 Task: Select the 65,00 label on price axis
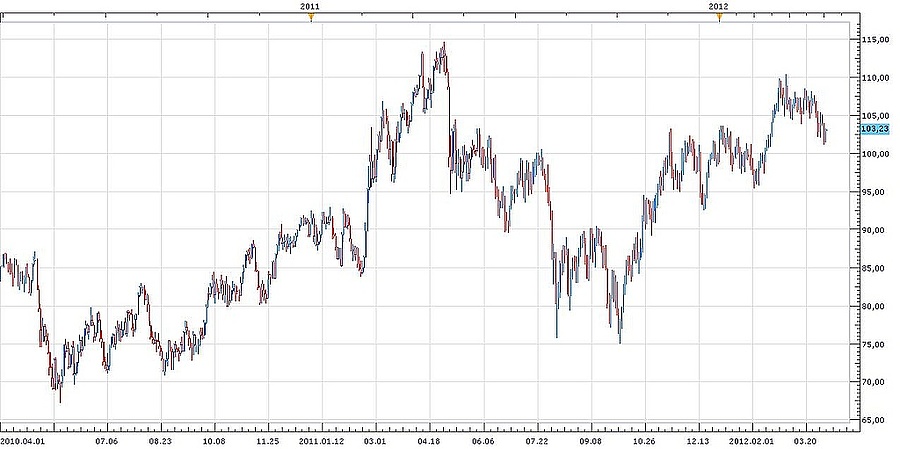click(x=876, y=421)
